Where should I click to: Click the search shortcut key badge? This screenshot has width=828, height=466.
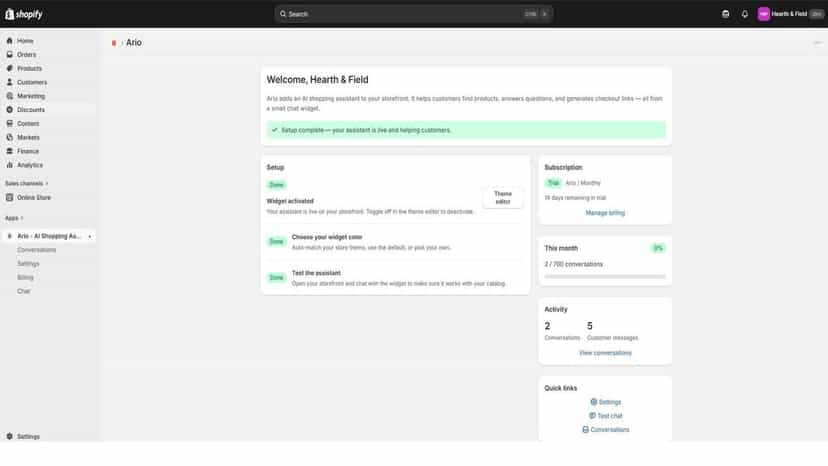pos(531,14)
